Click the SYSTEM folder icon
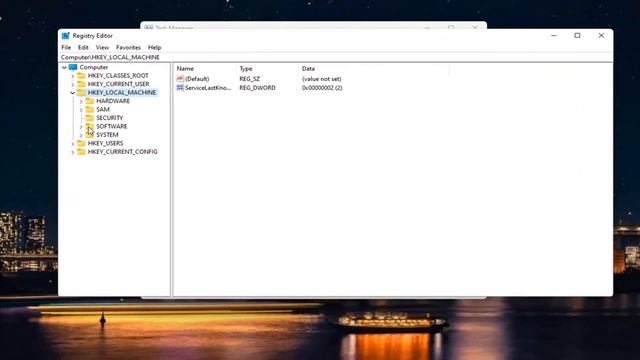This screenshot has width=640, height=360. [90, 135]
